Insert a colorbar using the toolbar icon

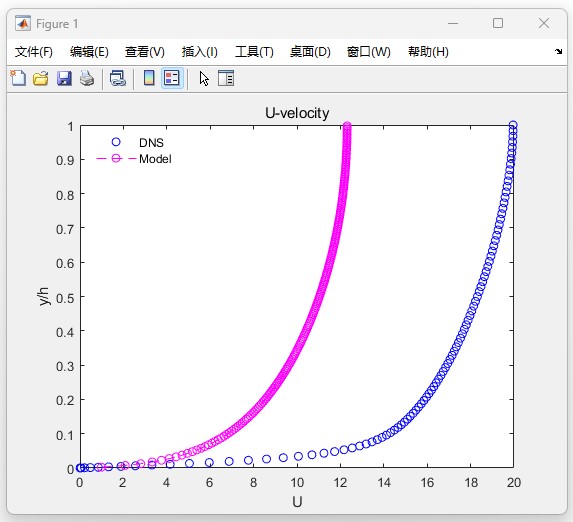149,78
